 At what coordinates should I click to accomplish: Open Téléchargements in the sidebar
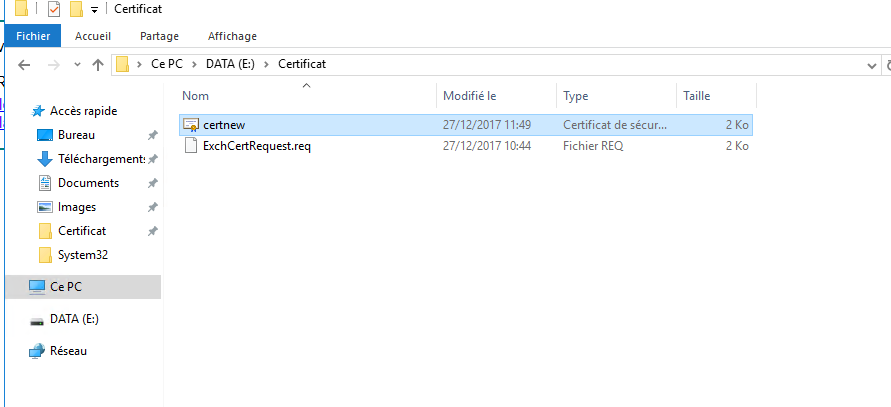101,159
